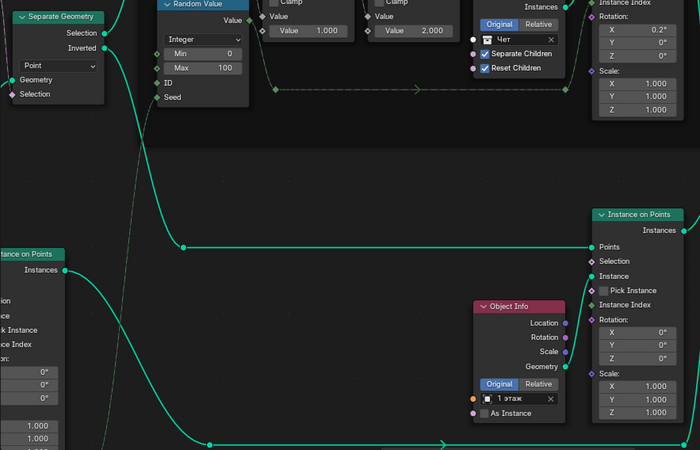Select Original mode above the Чет field

[x=500, y=25]
